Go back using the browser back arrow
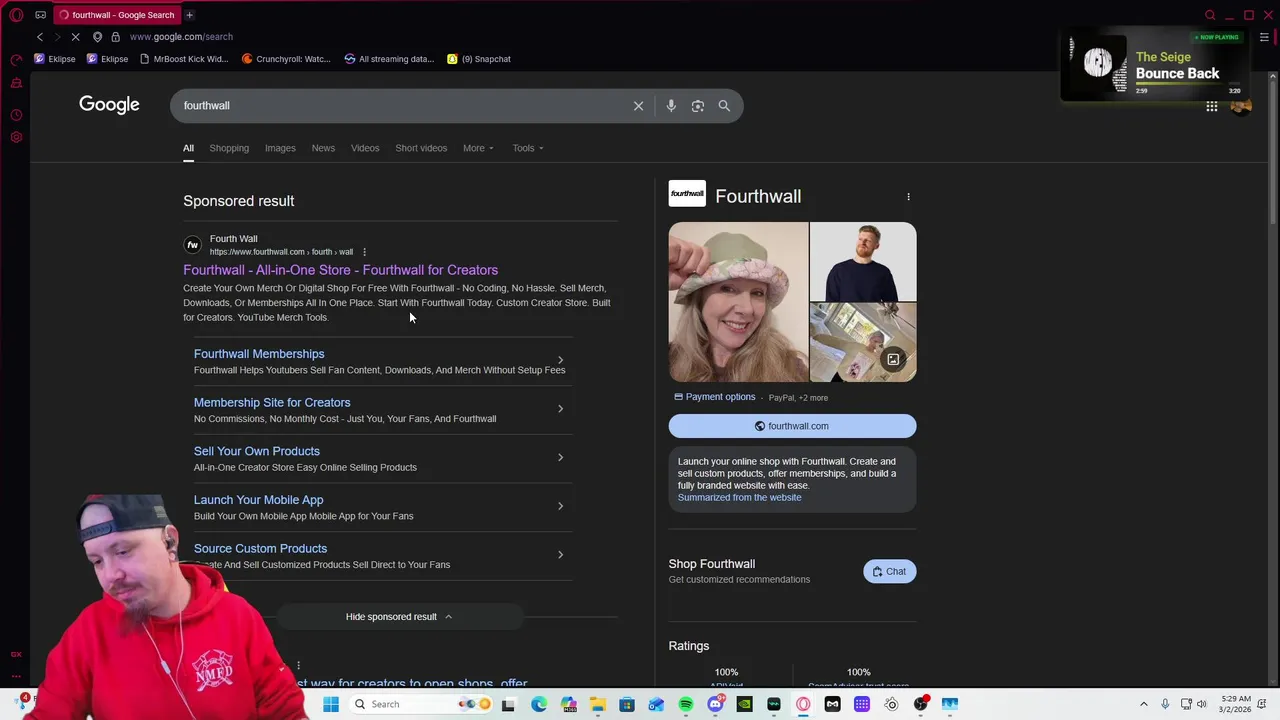The width and height of the screenshot is (1280, 720). pos(40,37)
